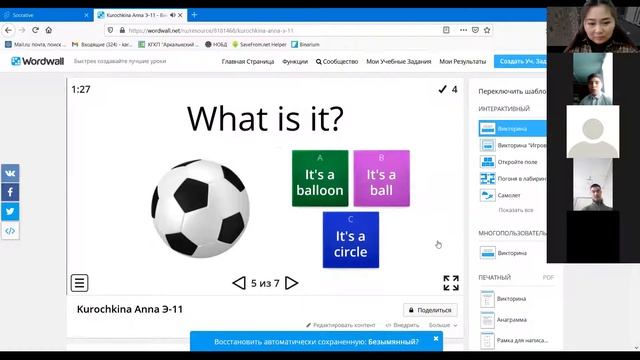Screen dimensions: 640x360
Task: Open page actions three-dot menu
Action: [463, 30]
